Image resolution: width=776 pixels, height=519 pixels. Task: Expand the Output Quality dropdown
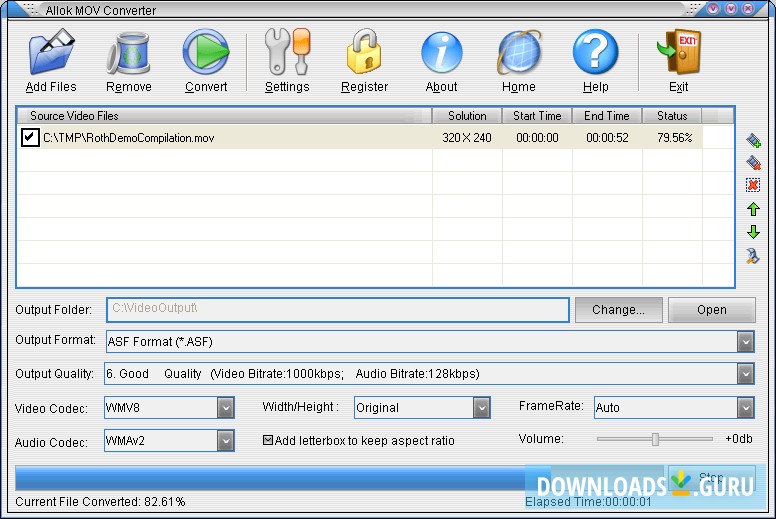point(745,374)
